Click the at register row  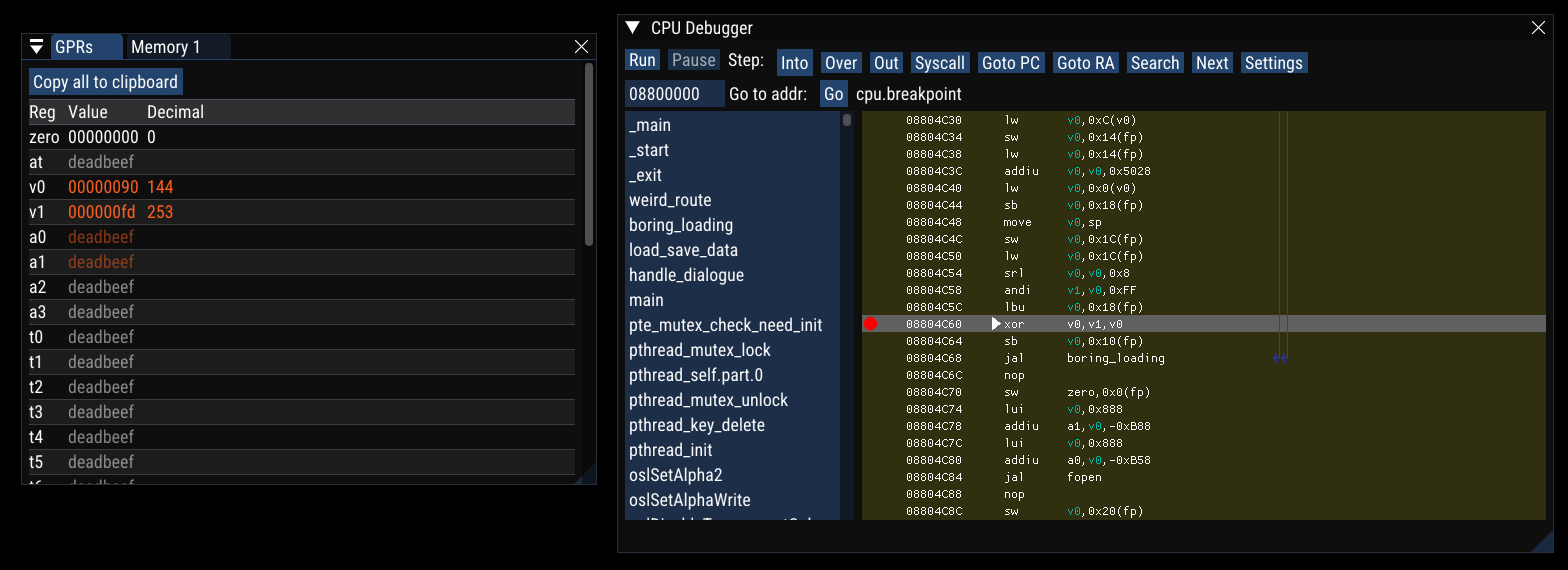click(302, 162)
